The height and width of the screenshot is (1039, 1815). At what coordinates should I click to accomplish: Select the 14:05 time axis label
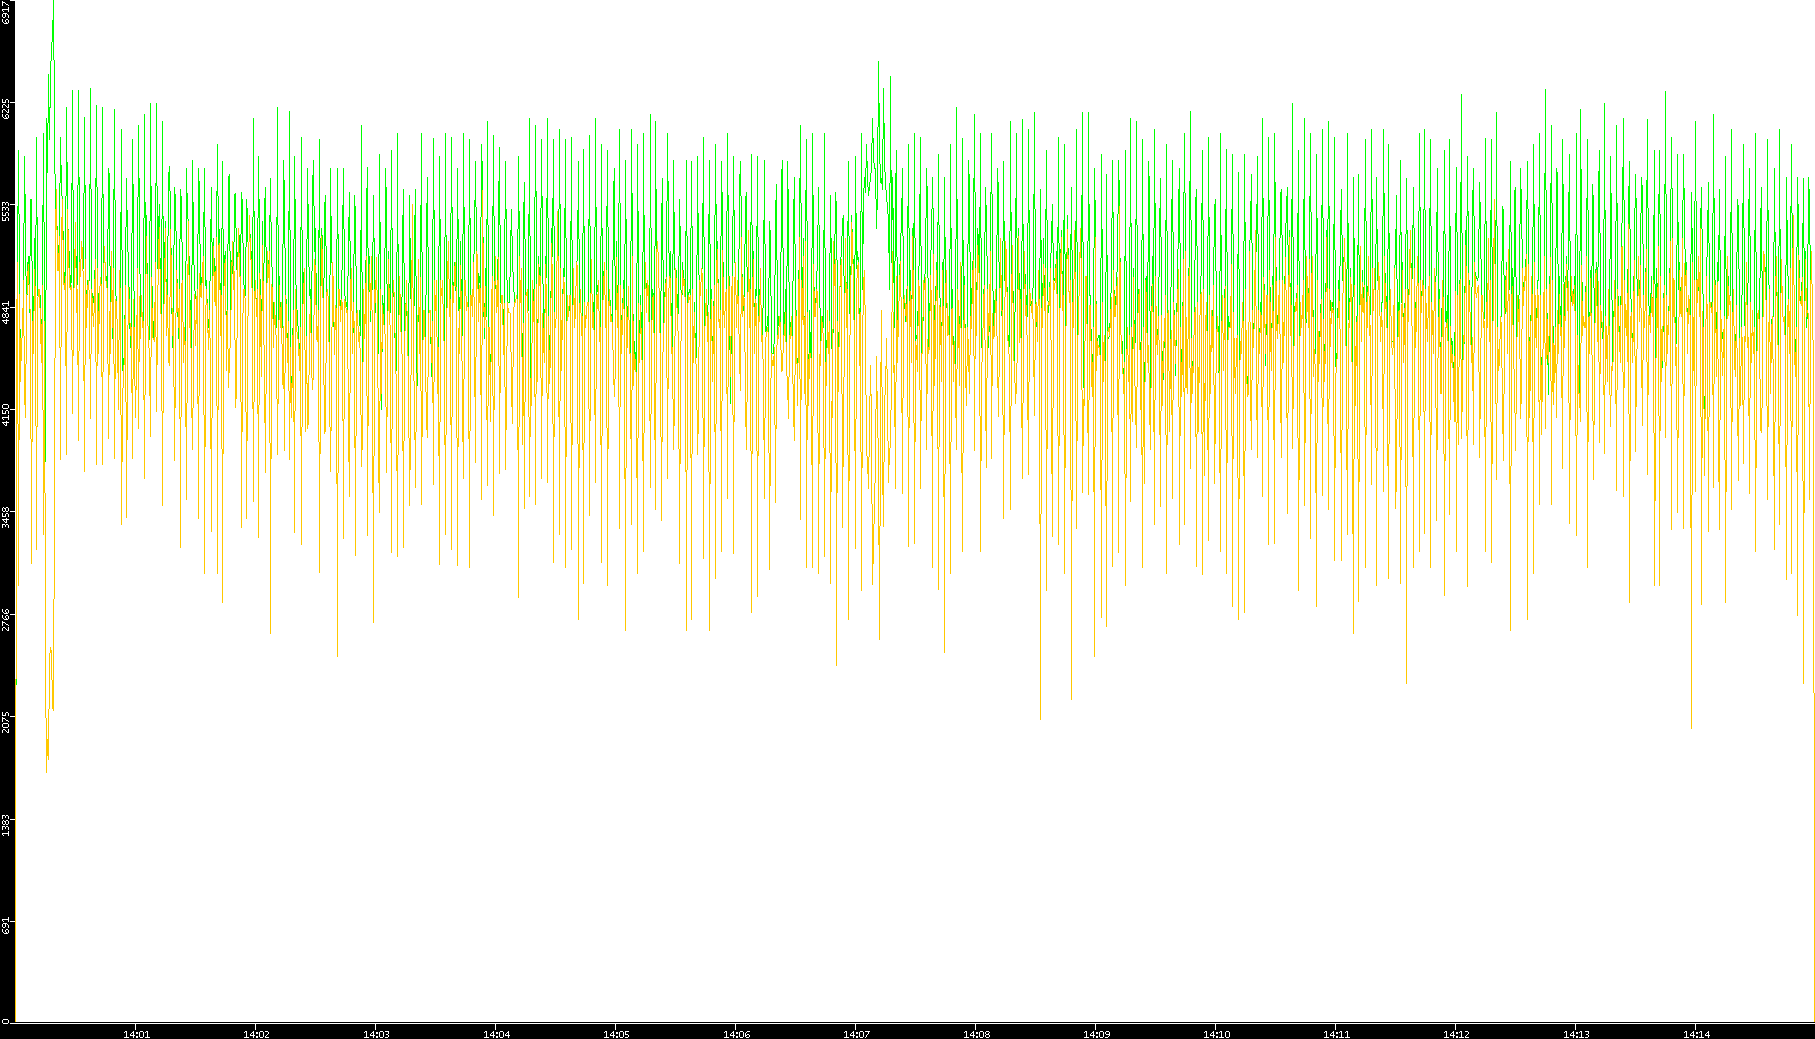tap(616, 1034)
